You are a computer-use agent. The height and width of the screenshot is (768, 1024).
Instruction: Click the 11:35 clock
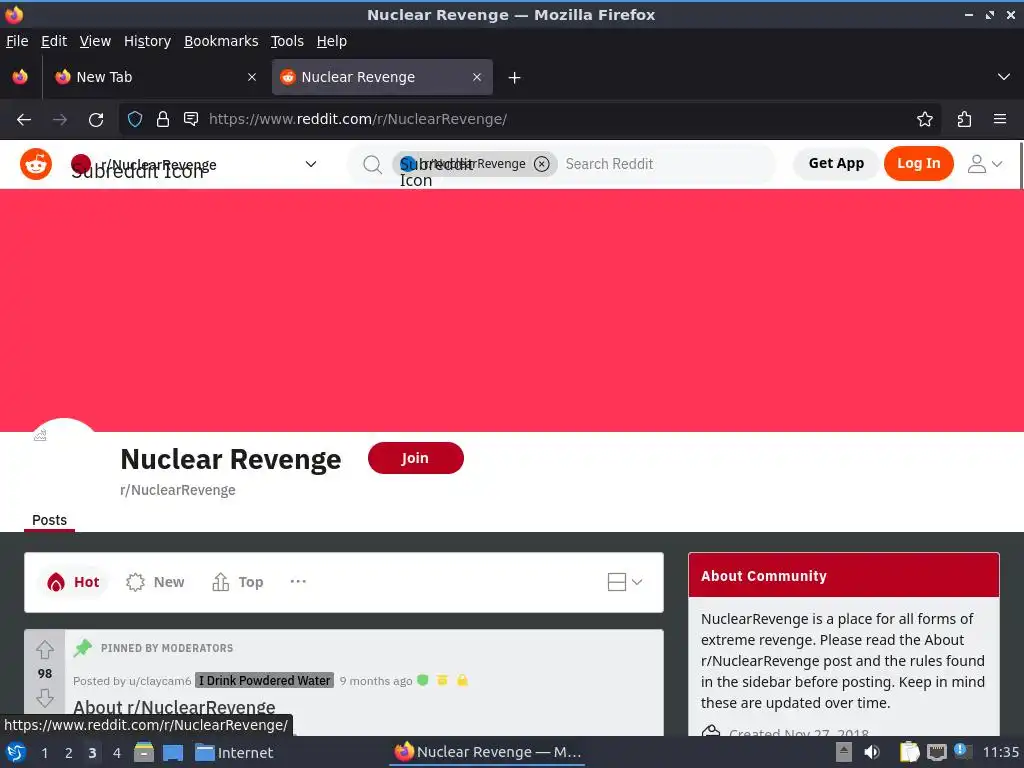tap(1000, 752)
